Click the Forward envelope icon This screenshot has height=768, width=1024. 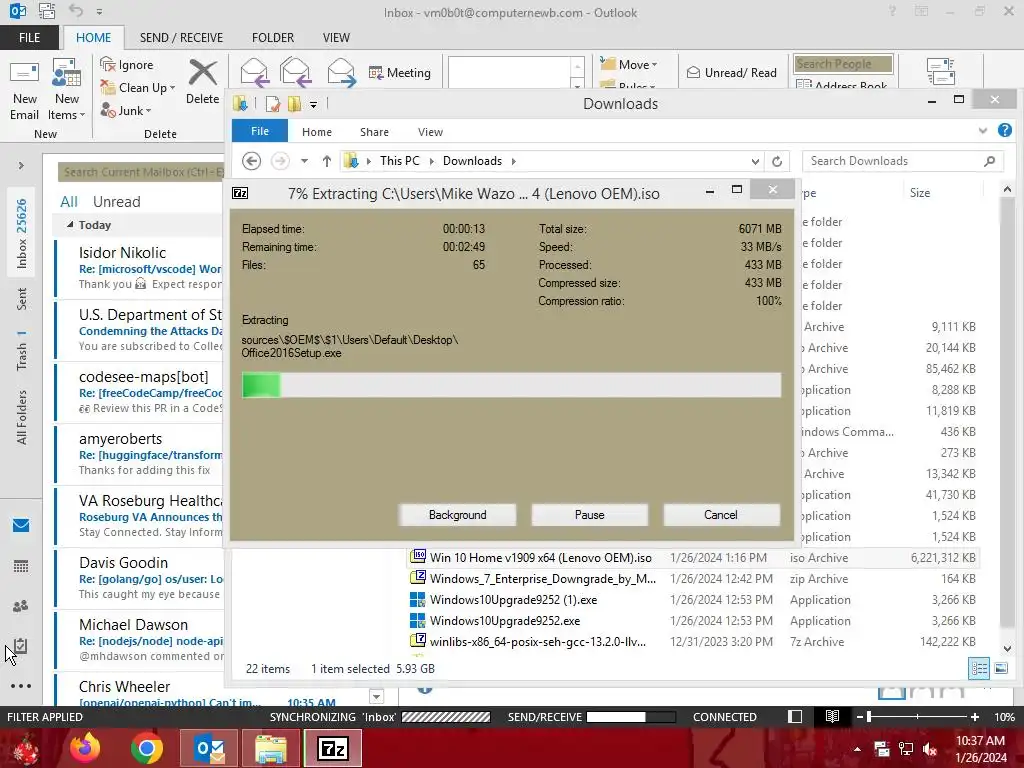coord(341,72)
